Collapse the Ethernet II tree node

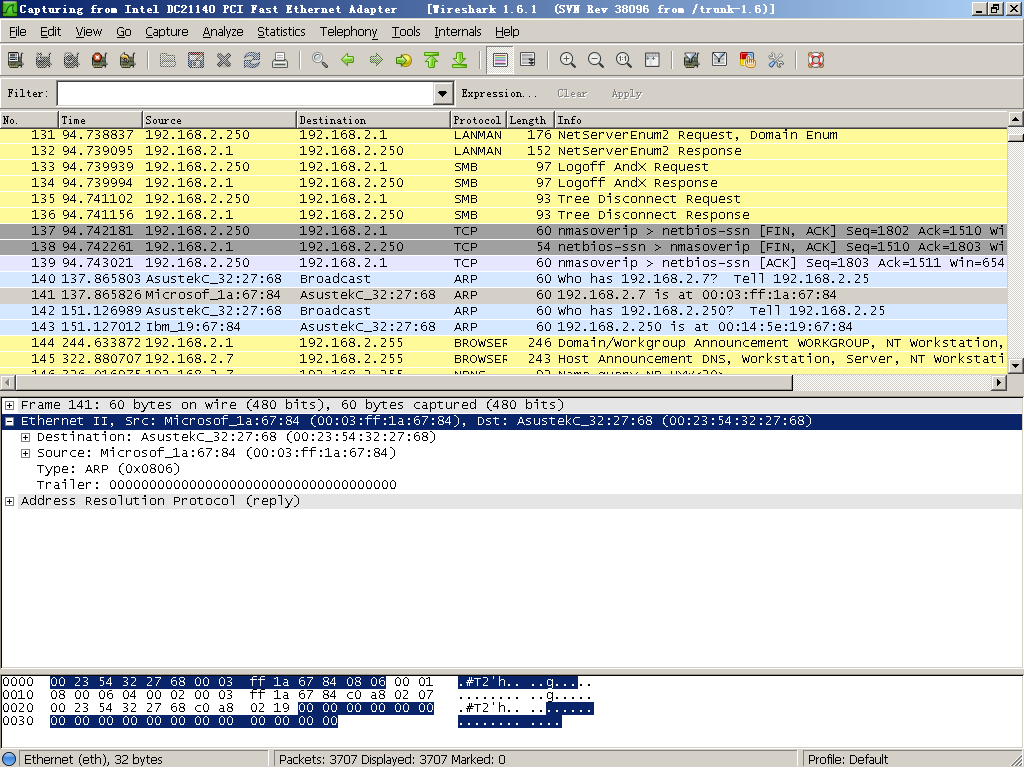(10, 422)
